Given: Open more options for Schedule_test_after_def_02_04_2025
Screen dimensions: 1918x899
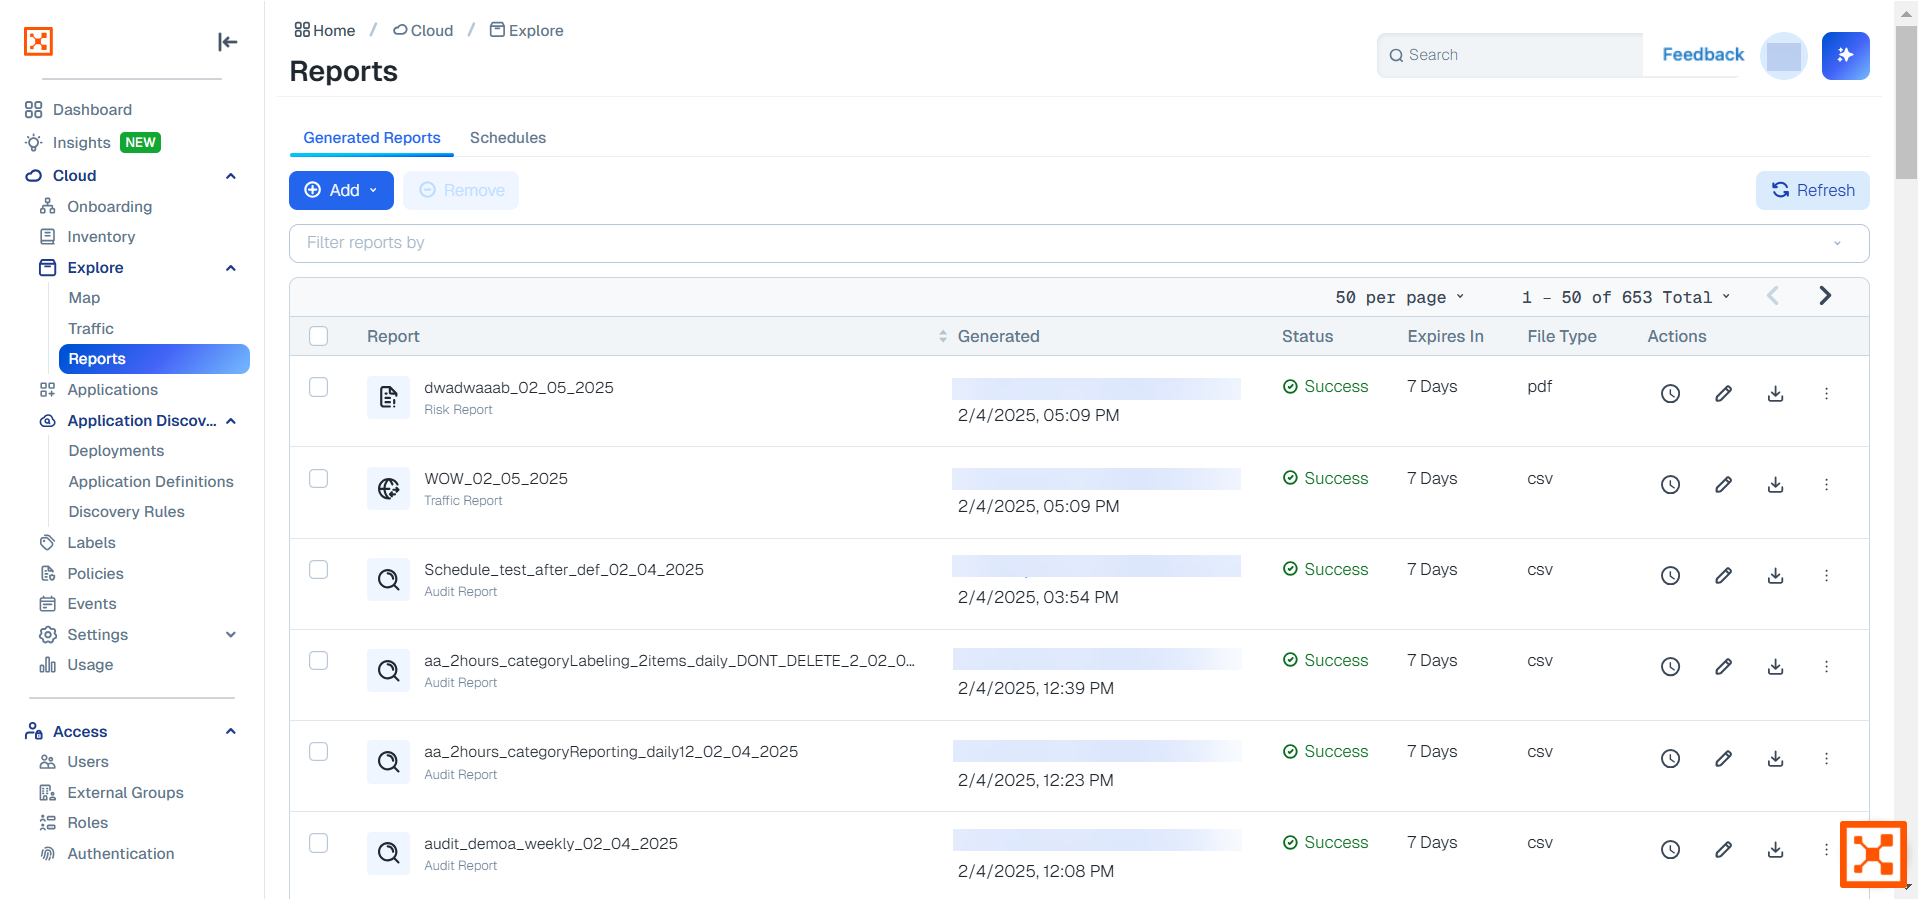Looking at the screenshot, I should coord(1826,576).
